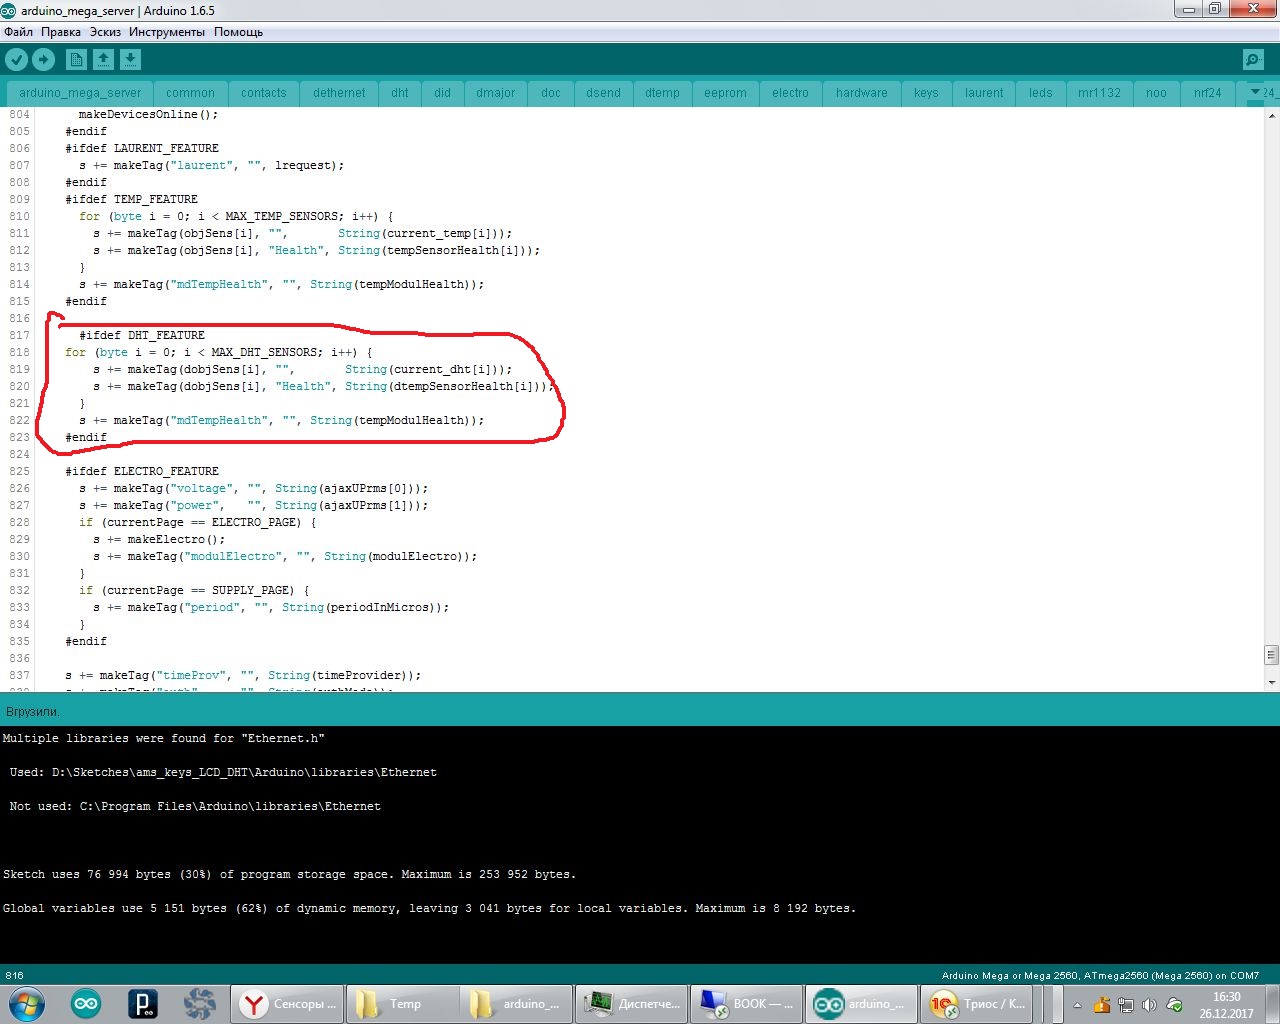Click line number 816 in the gutter

click(19, 319)
